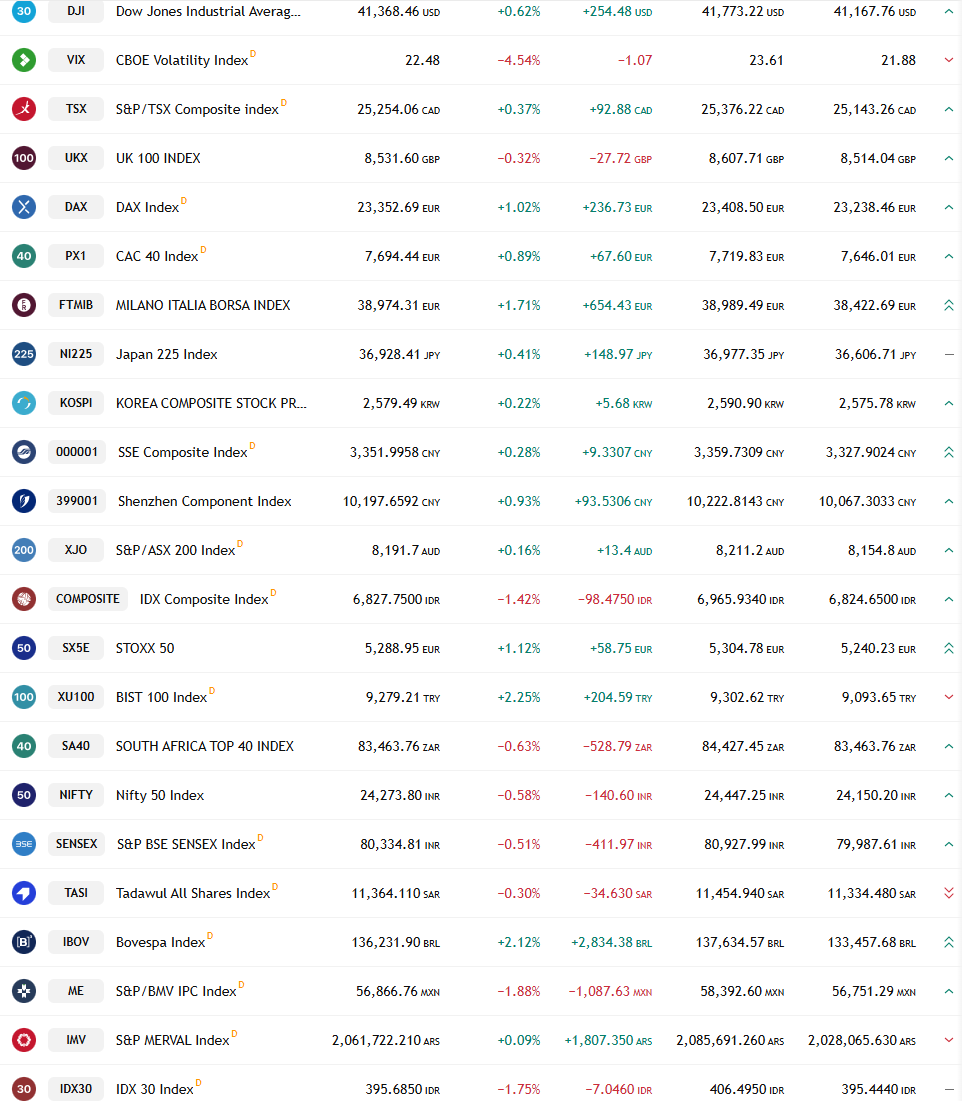Click the Japan 225 Index logo icon
Viewport: 962px width, 1101px height.
click(x=24, y=354)
